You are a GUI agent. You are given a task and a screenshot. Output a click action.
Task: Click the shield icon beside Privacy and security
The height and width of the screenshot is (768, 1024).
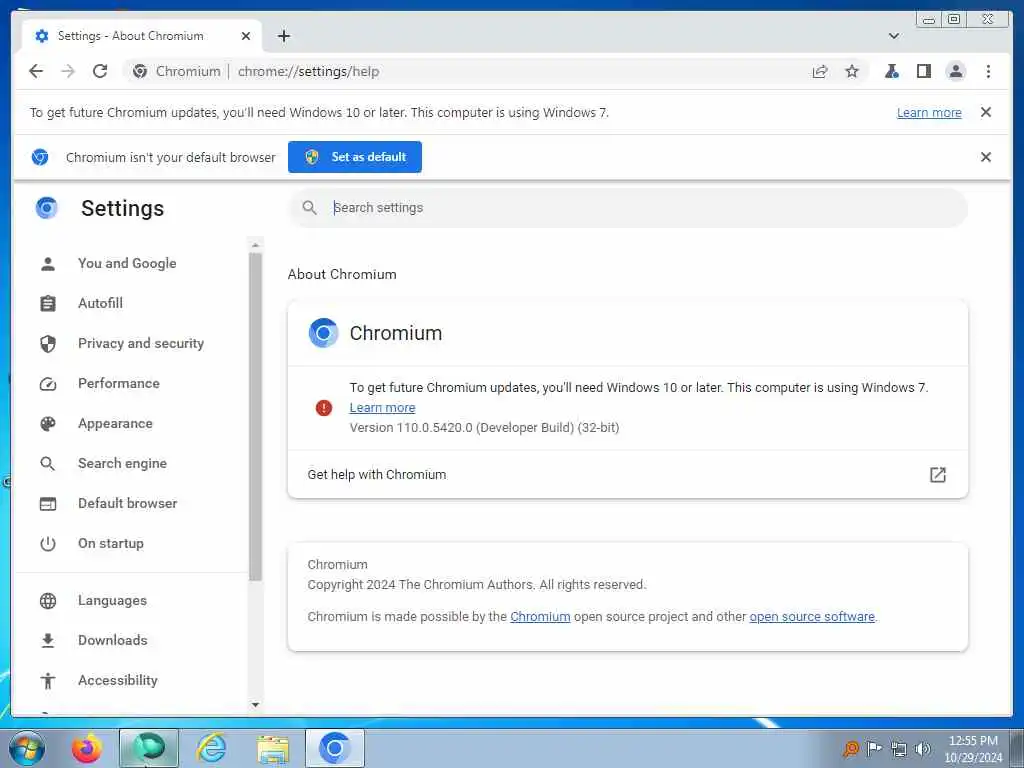click(48, 344)
